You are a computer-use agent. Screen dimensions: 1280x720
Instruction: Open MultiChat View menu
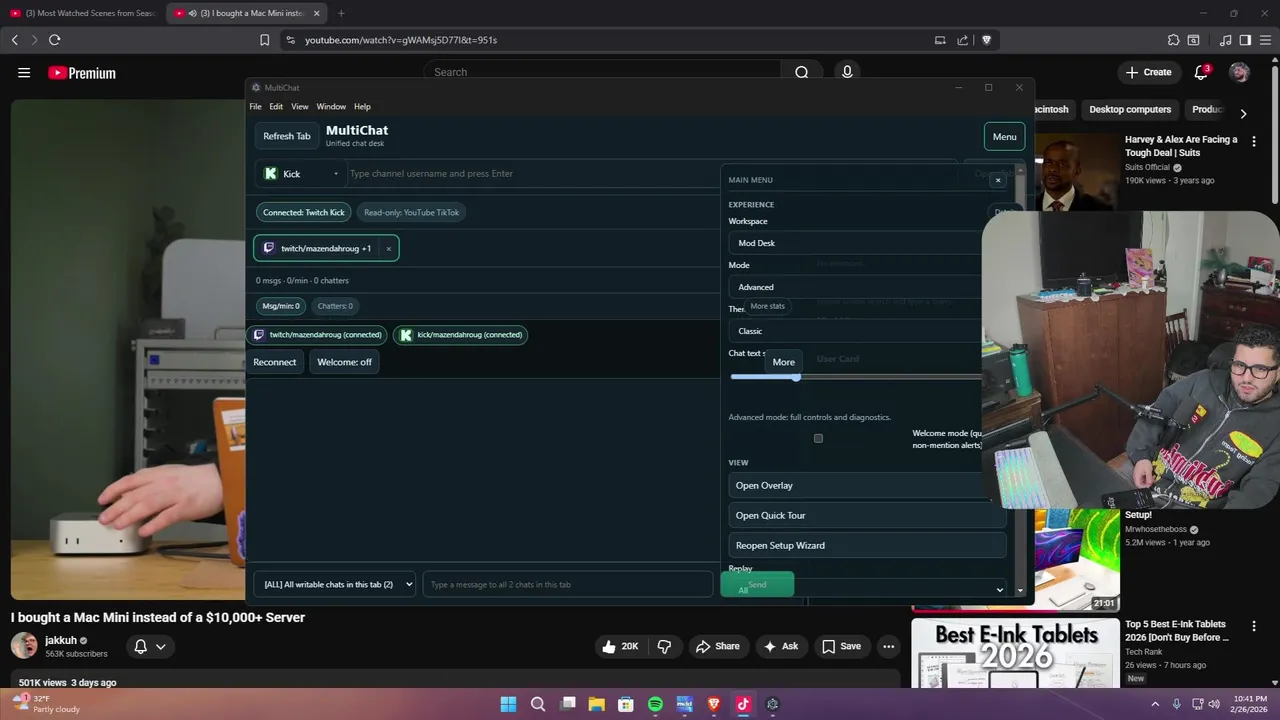pyautogui.click(x=300, y=106)
